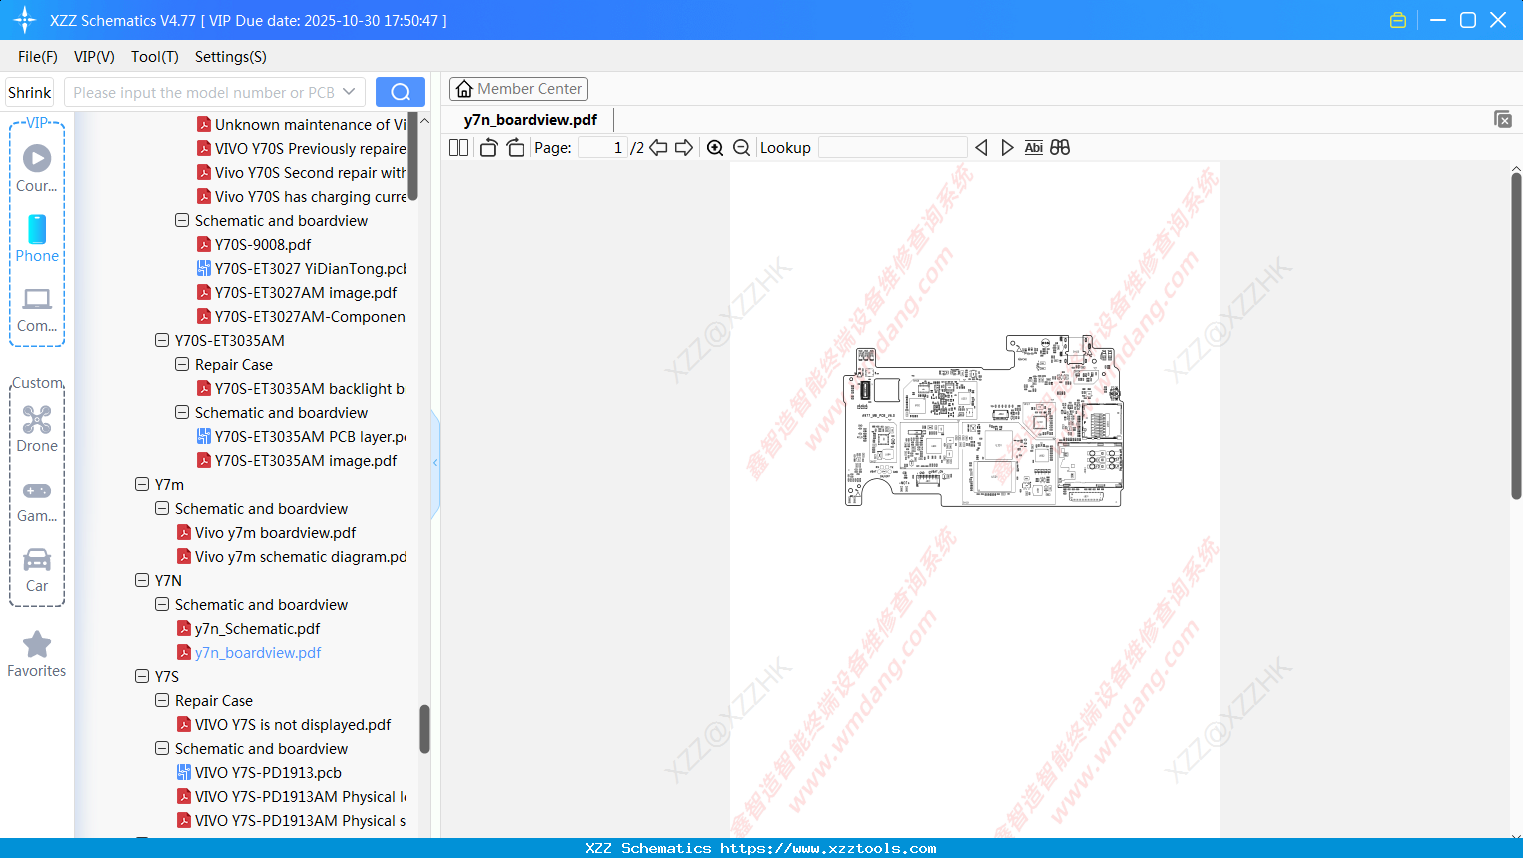Screen dimensions: 1523x858
Task: Select the Phone category icon
Action: tap(37, 229)
